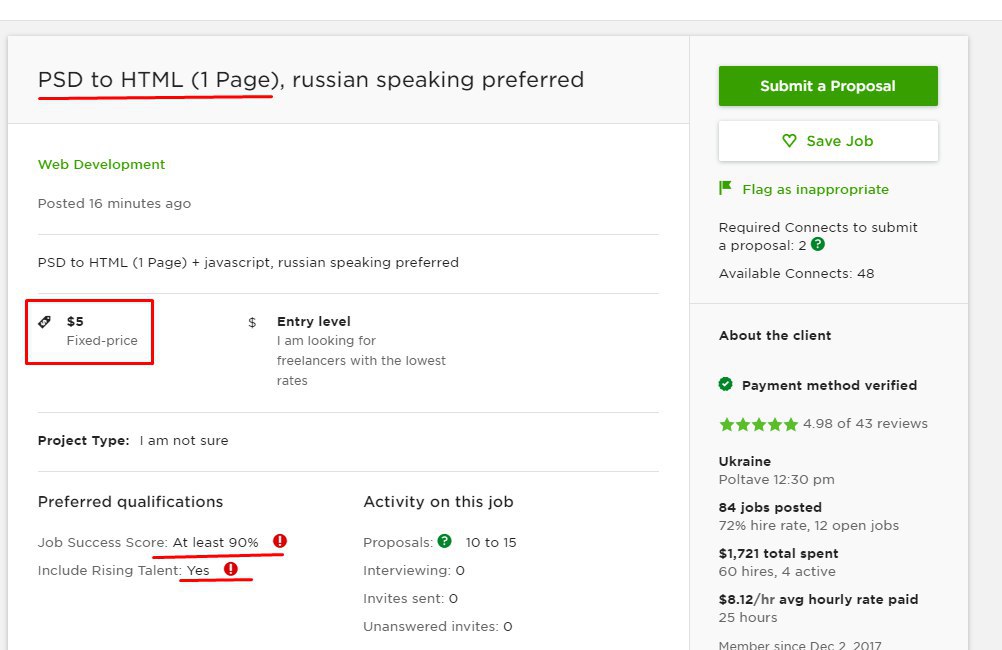Click the 'Unanswered invites: 0' line

pyautogui.click(x=438, y=626)
